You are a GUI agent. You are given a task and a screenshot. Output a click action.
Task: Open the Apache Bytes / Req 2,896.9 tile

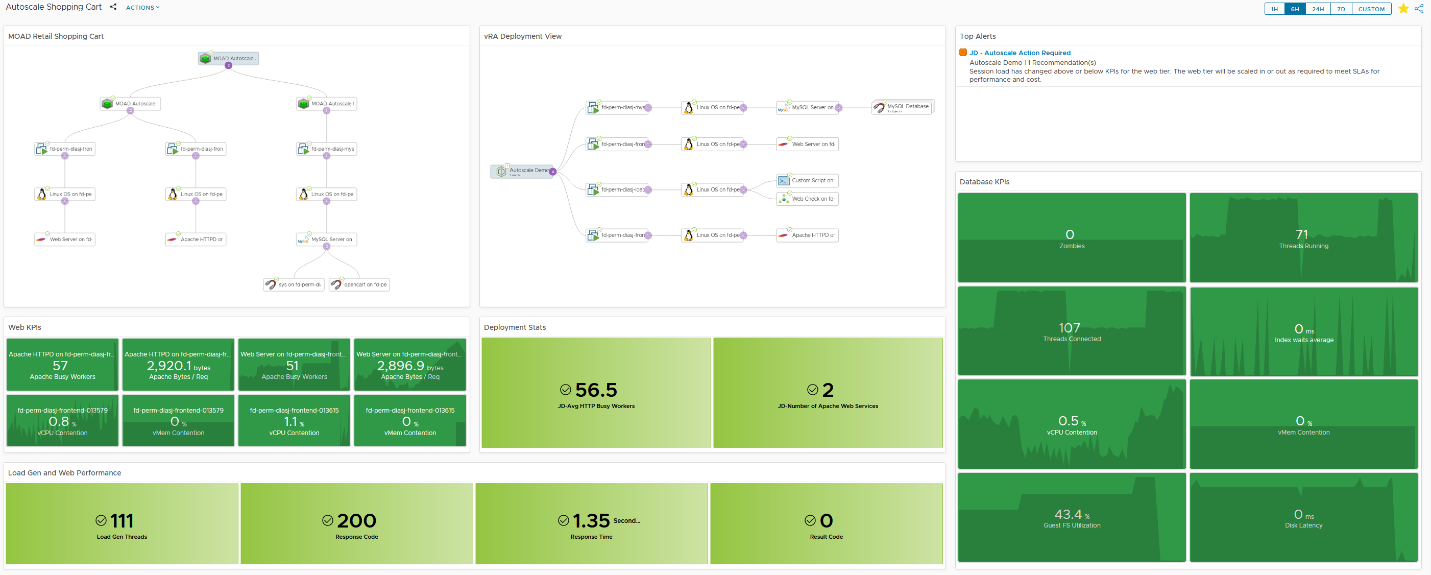point(410,365)
